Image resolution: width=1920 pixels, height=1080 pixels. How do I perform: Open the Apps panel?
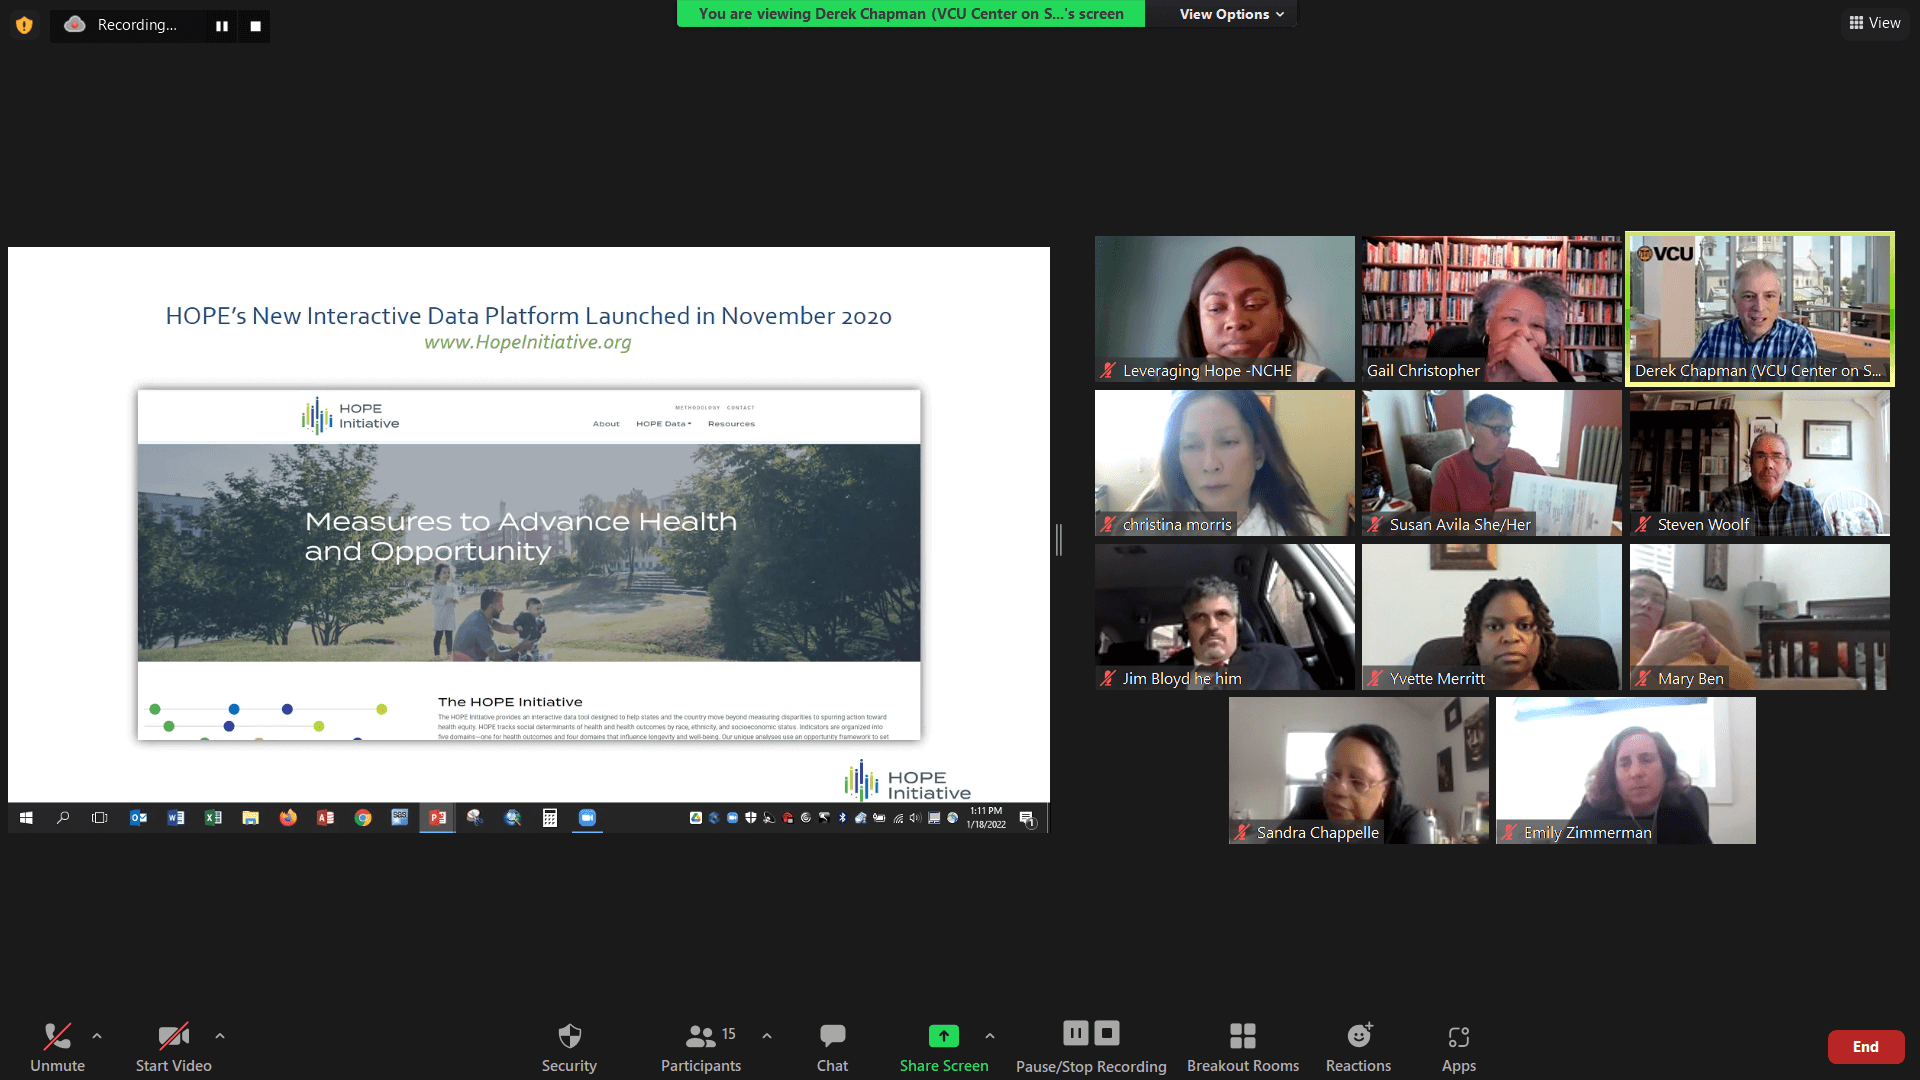[x=1459, y=1047]
